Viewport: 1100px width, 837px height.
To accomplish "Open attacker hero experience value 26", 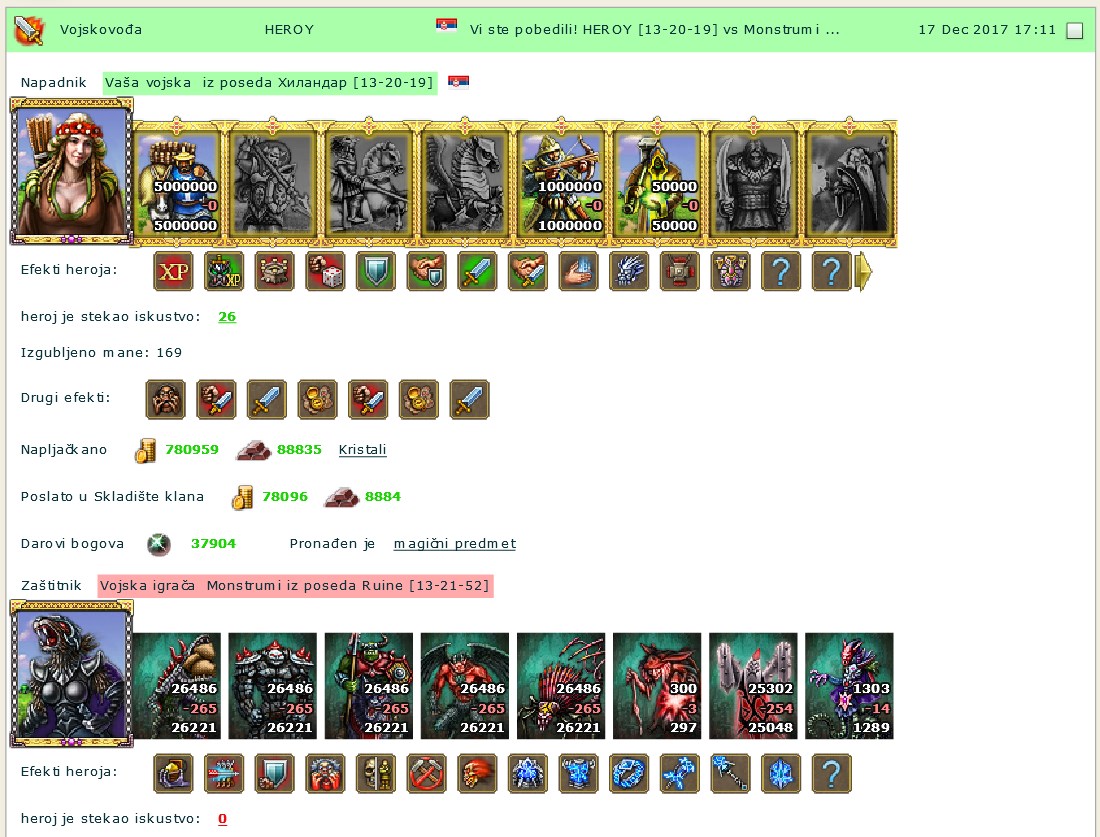I will 227,316.
